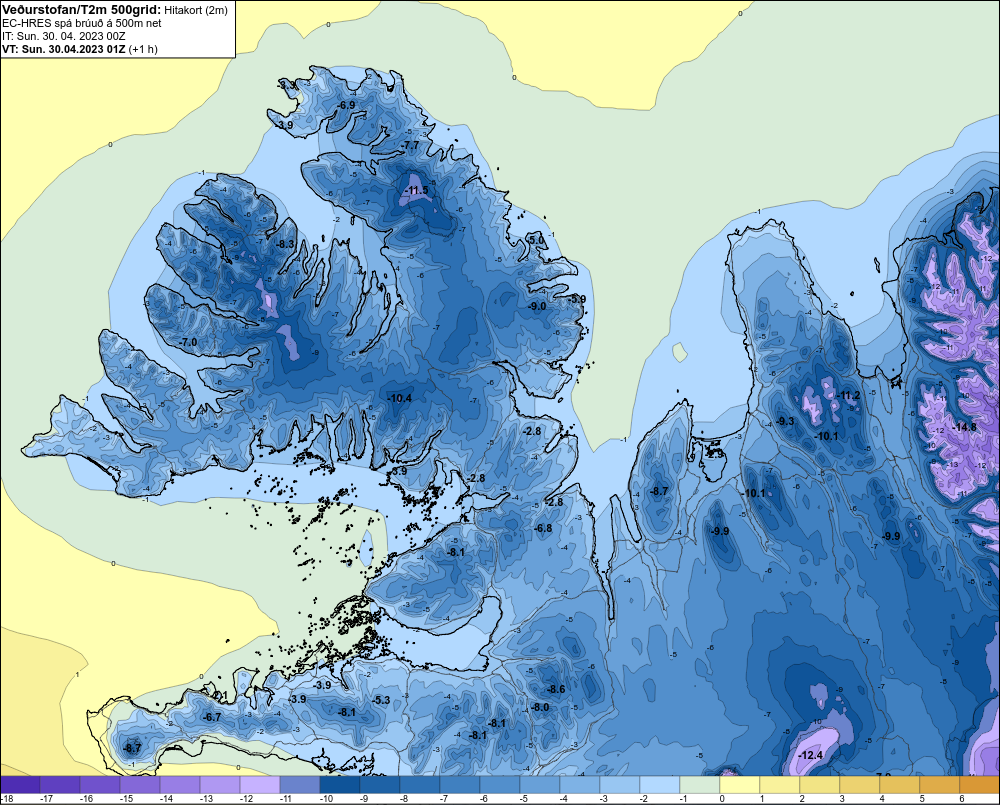Viewport: 1000px width, 805px height.
Task: Click the -7.0 temperature value on map
Action: (x=188, y=342)
